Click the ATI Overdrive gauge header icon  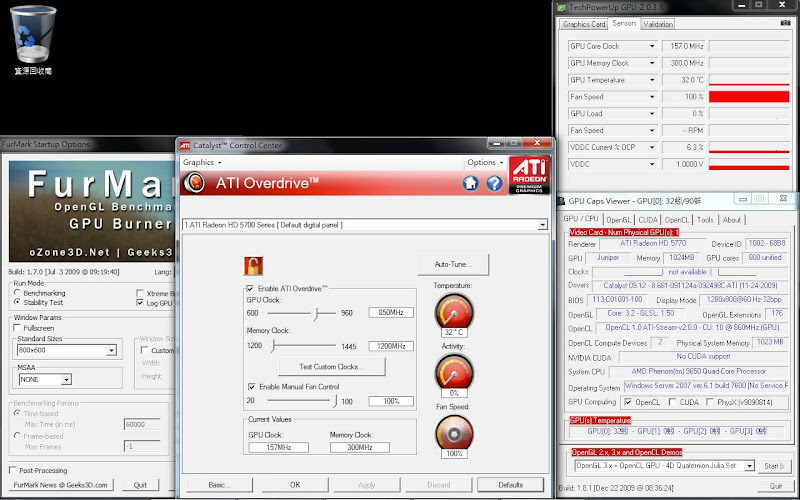click(194, 183)
